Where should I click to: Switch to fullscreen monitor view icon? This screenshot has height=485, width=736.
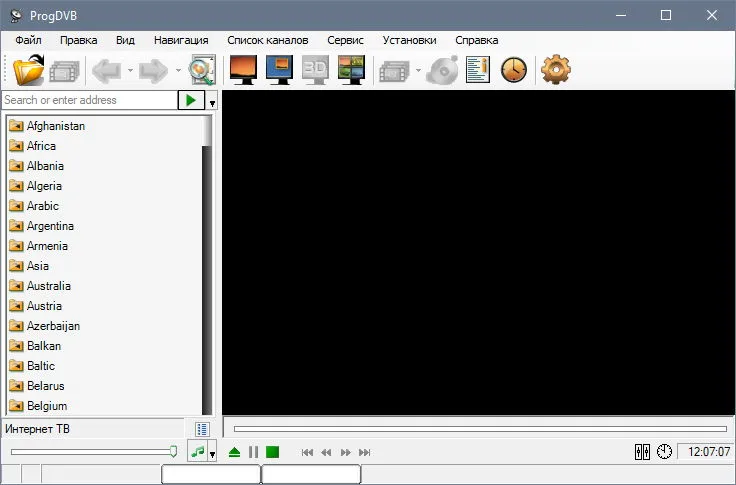coord(243,70)
